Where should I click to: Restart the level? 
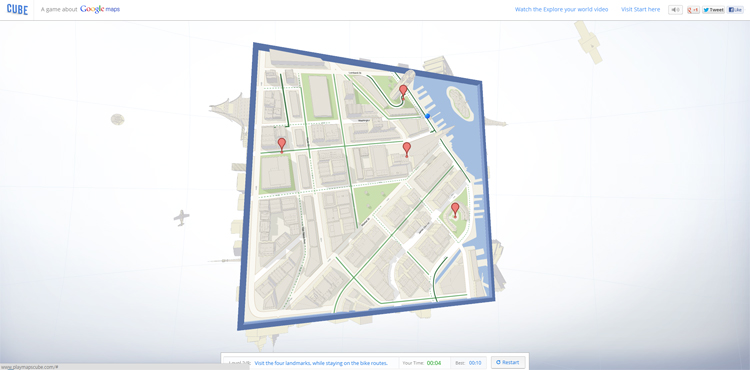508,362
